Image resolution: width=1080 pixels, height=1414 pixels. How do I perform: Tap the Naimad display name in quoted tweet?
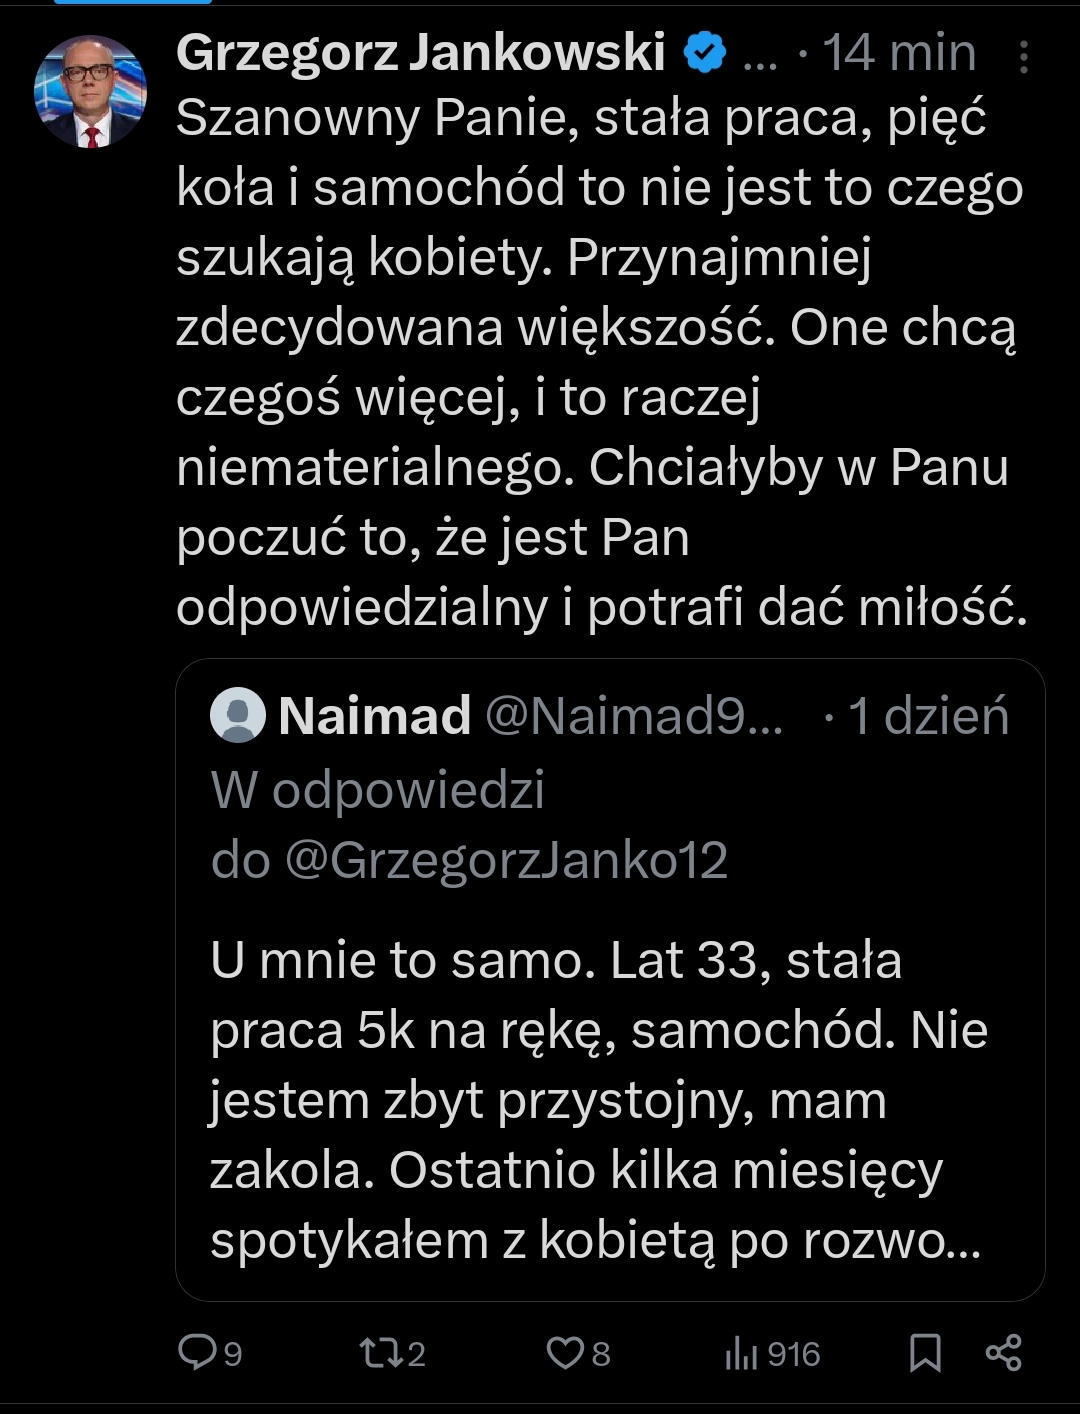[375, 716]
